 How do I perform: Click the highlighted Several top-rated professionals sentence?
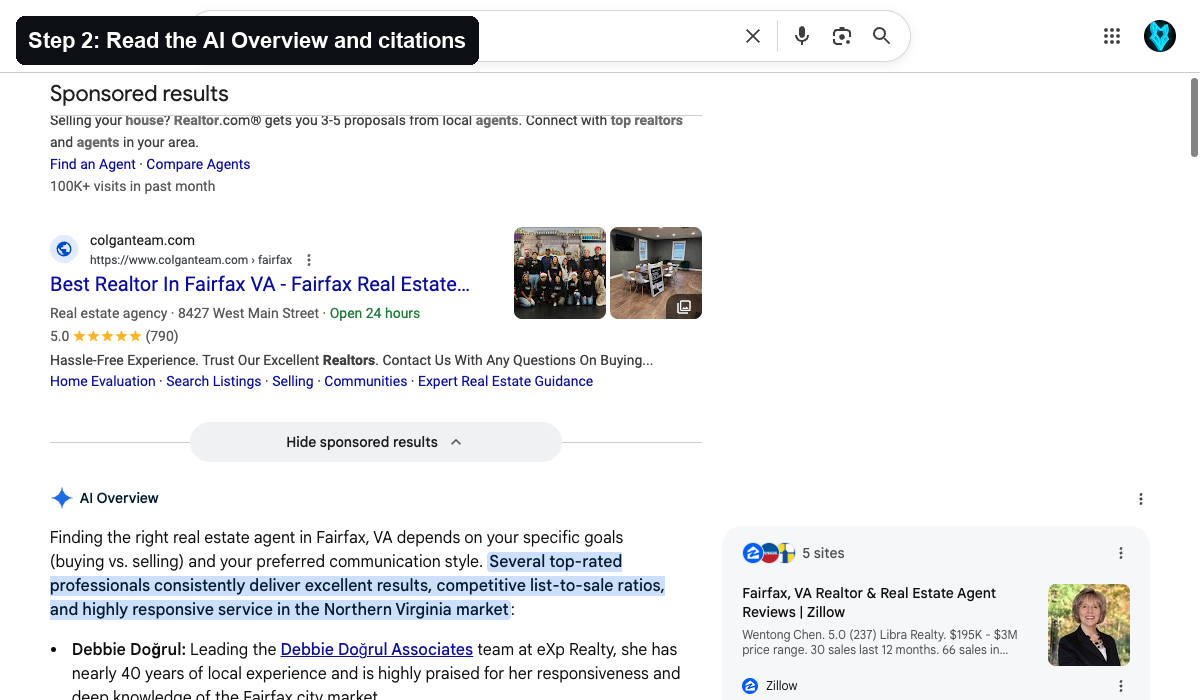pos(357,585)
